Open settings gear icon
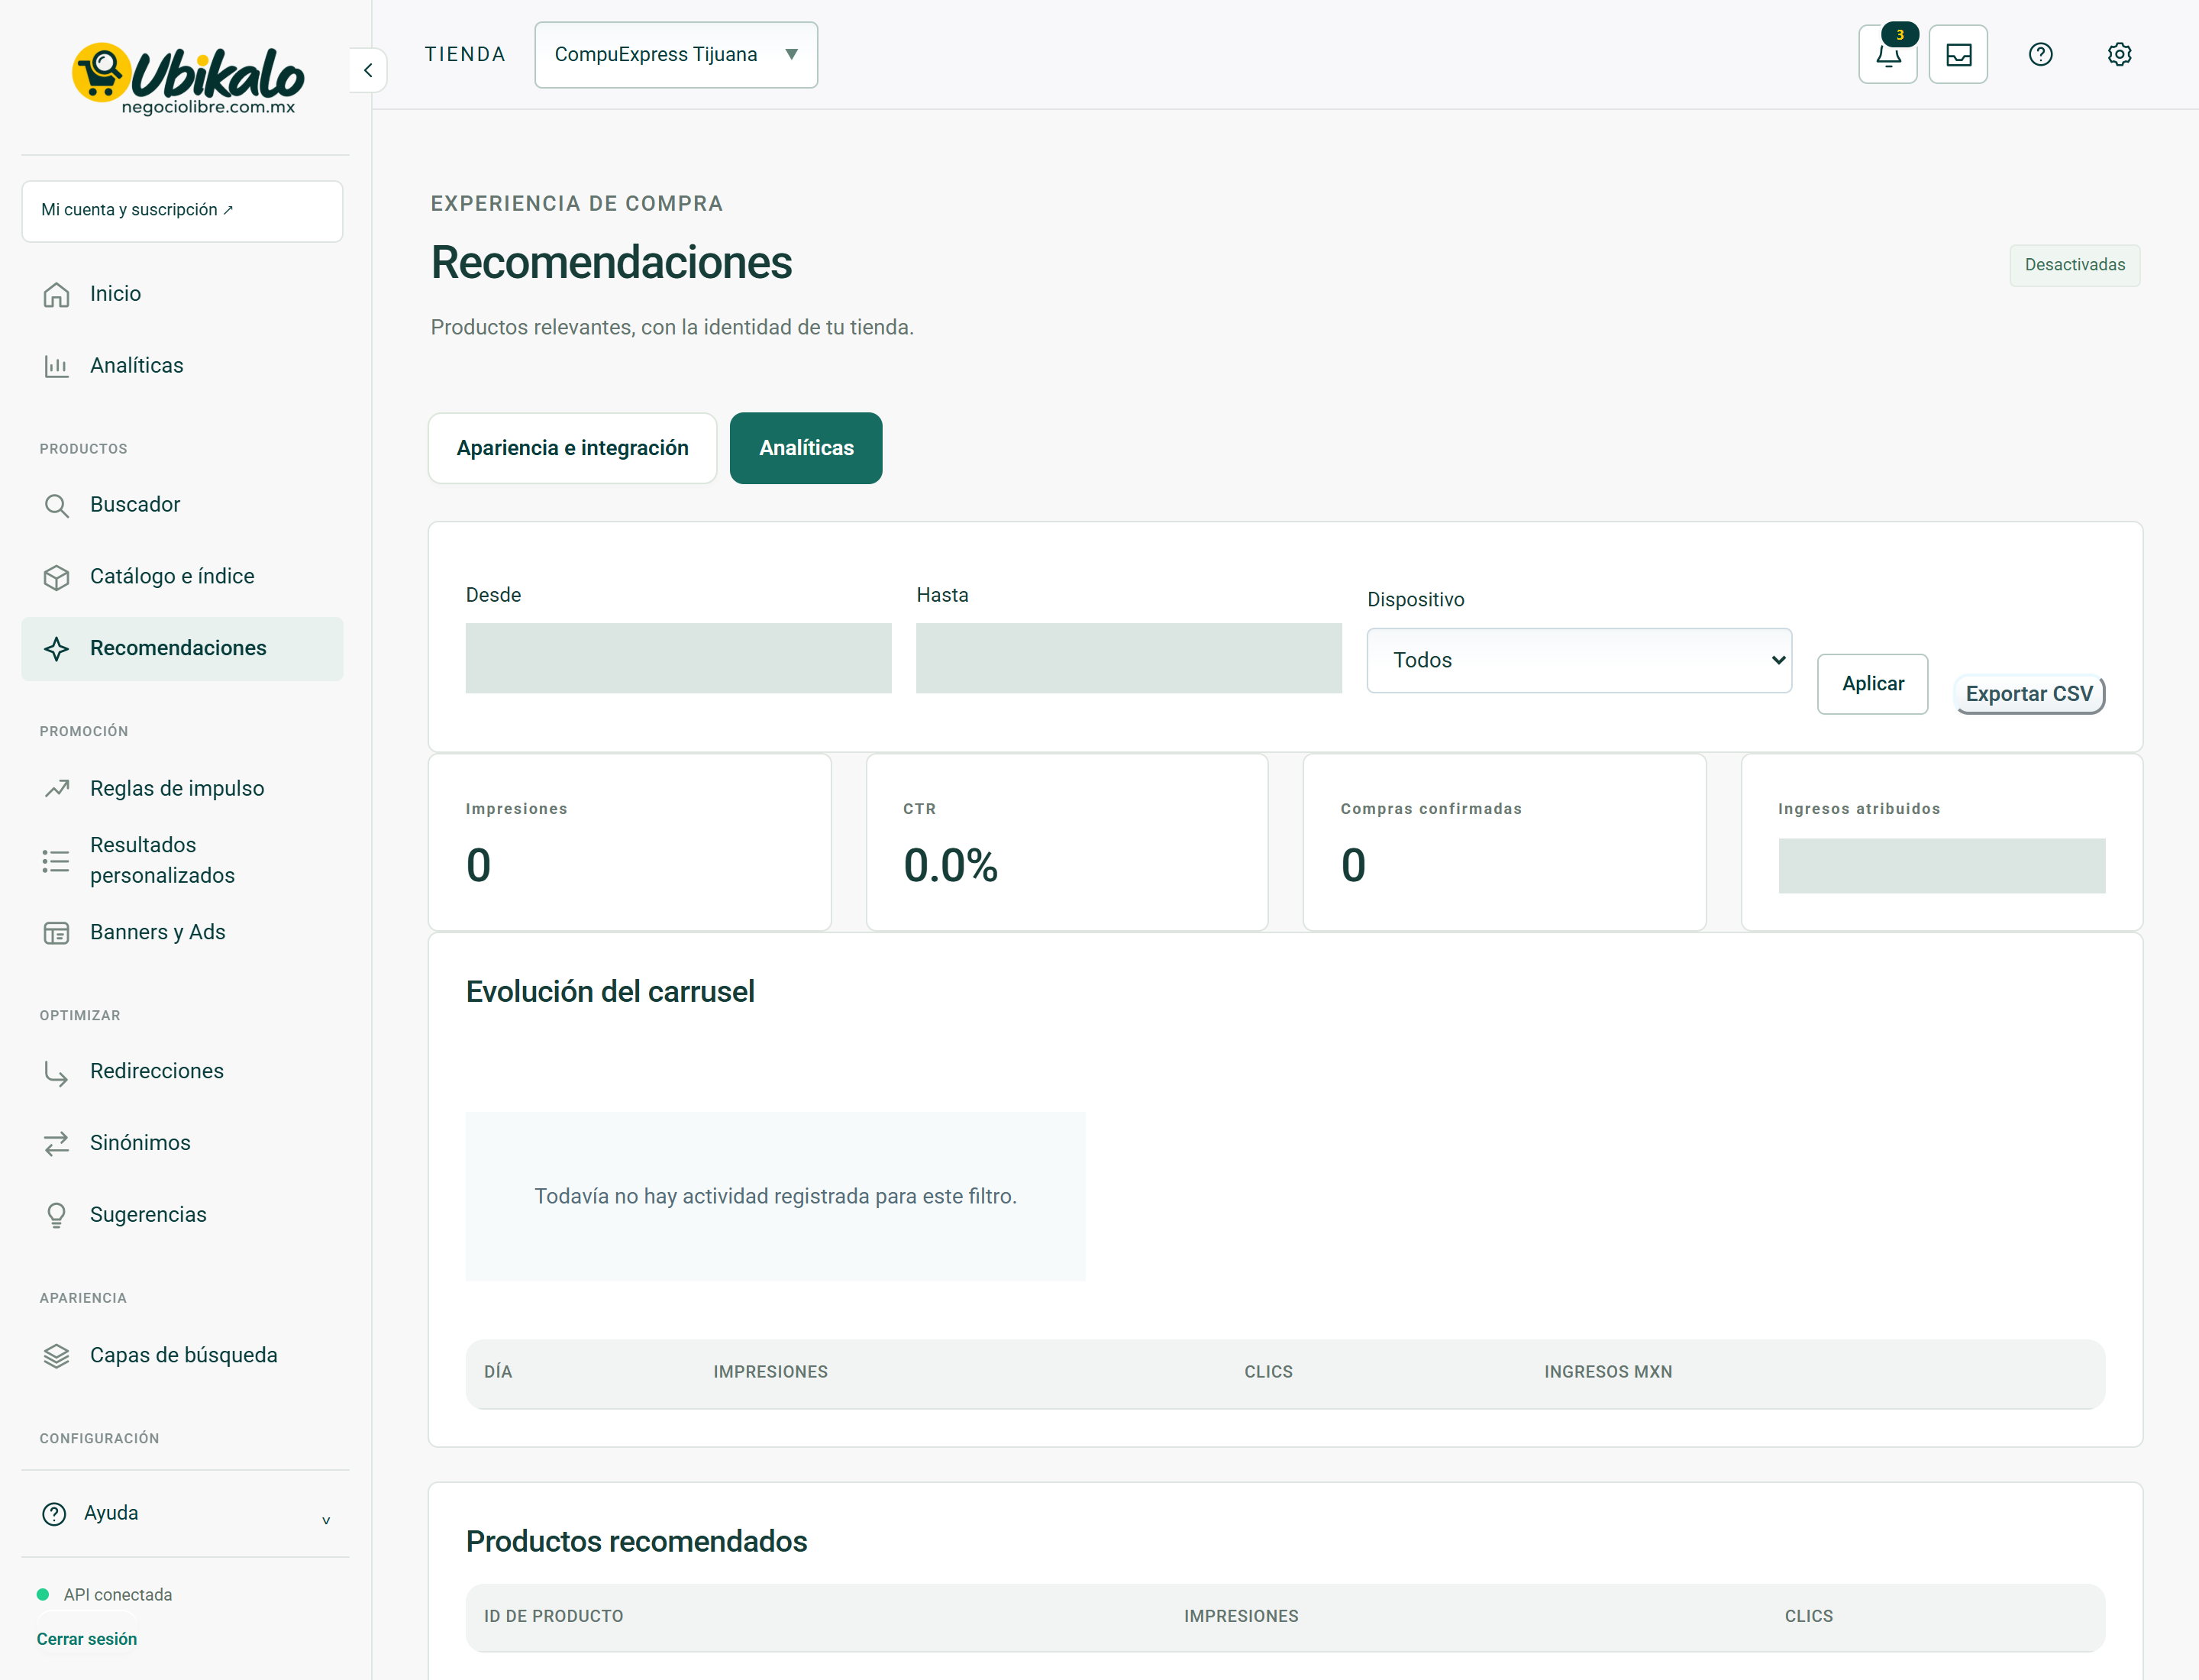The height and width of the screenshot is (1680, 2199). tap(2119, 55)
